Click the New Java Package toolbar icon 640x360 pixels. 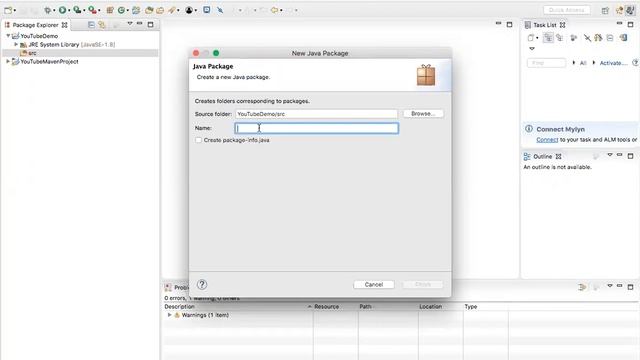[x=110, y=10]
